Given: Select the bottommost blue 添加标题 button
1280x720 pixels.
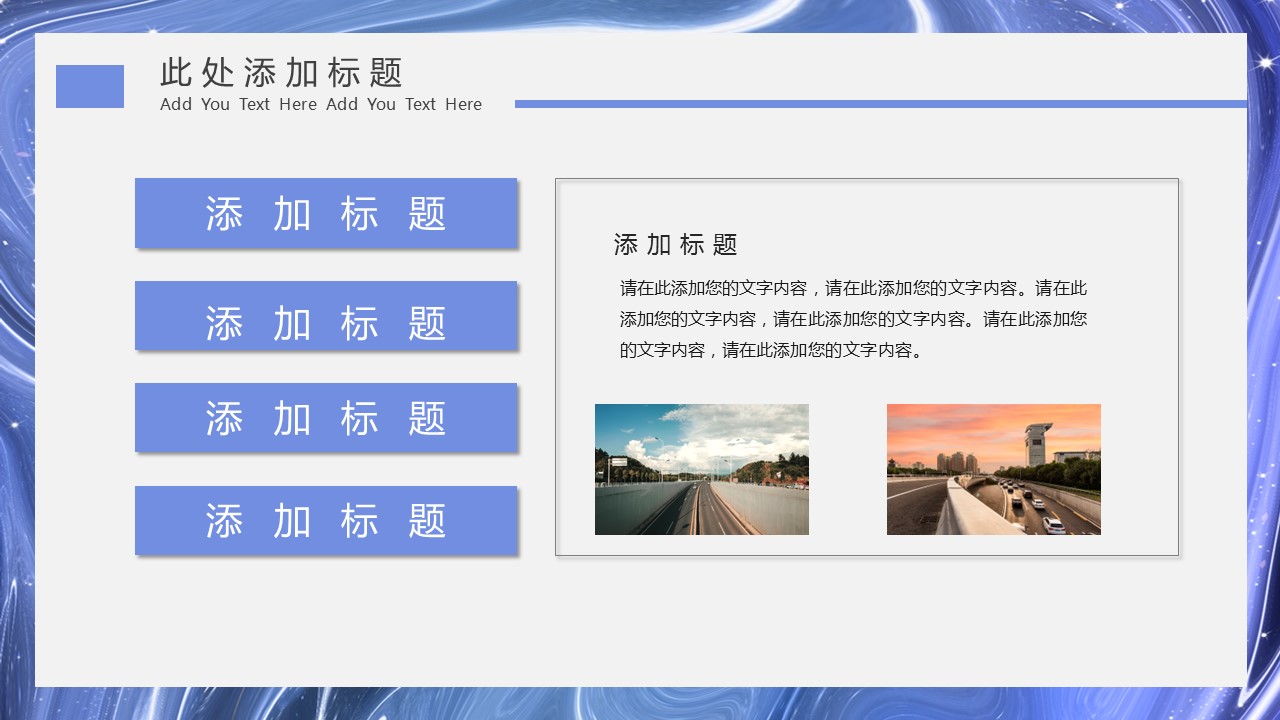Looking at the screenshot, I should (x=326, y=521).
